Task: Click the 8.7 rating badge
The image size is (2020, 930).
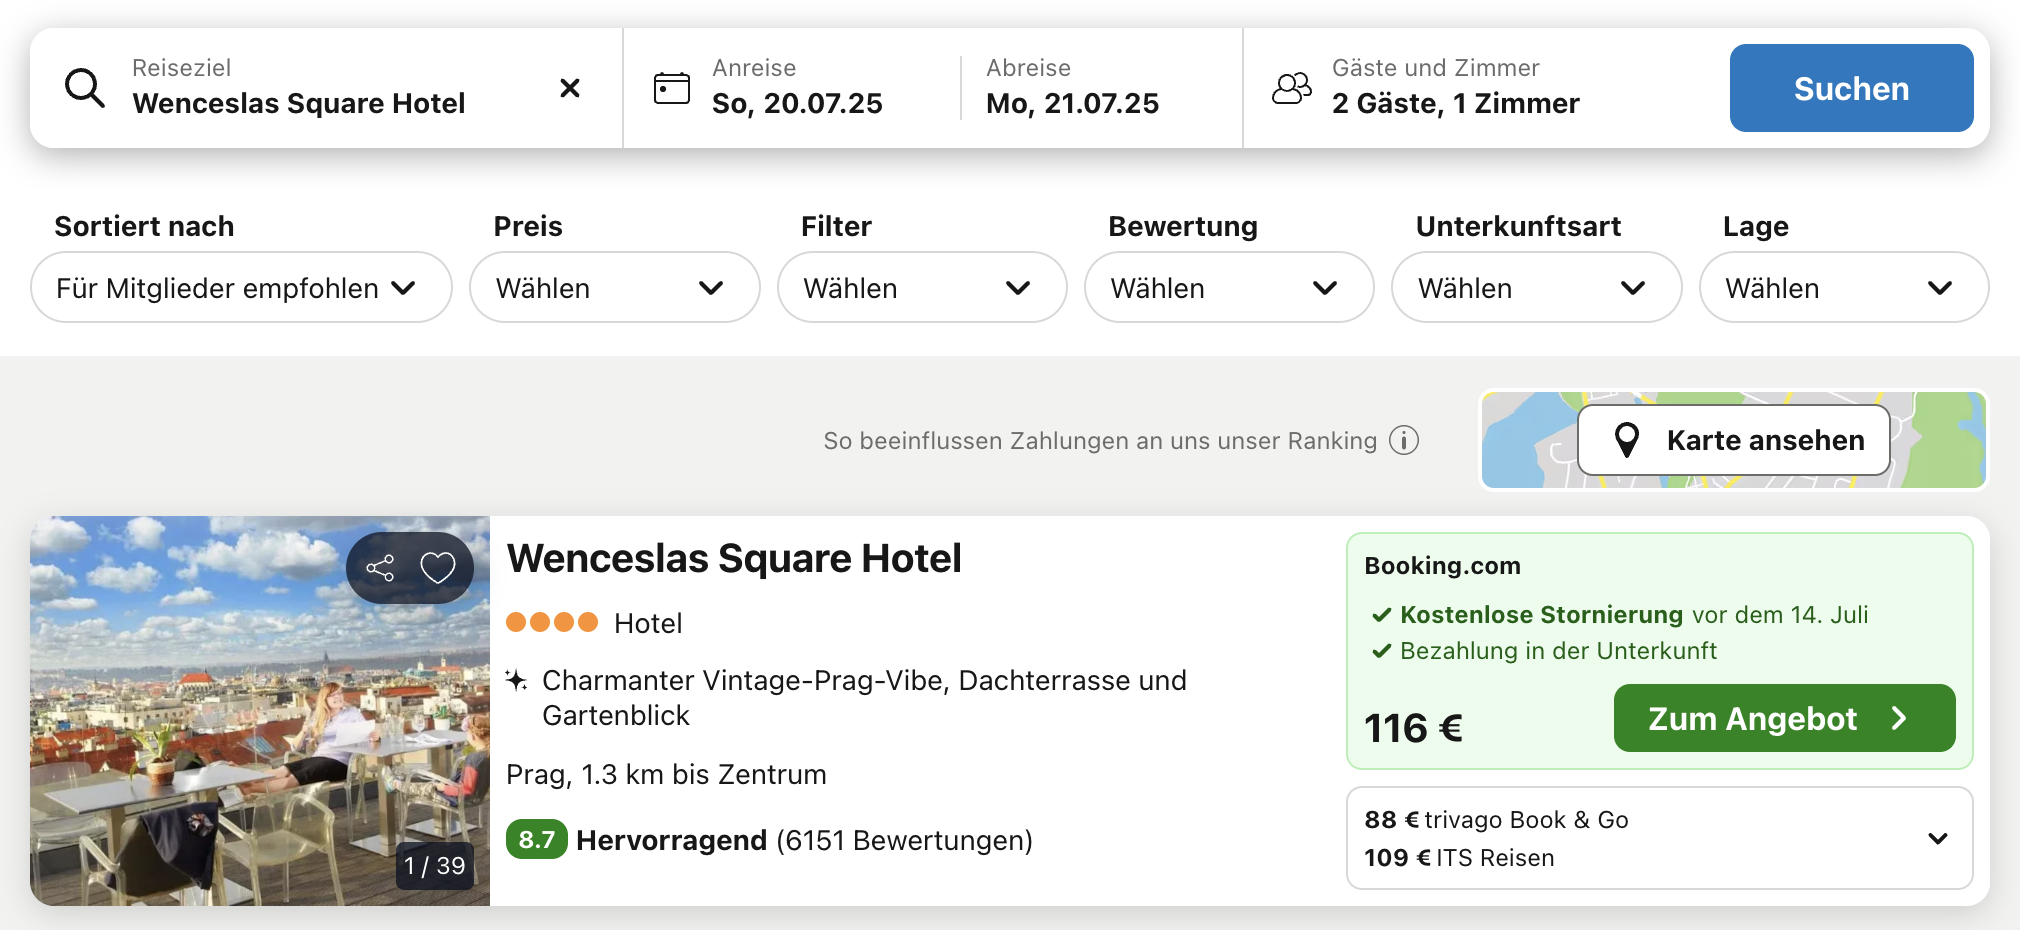Action: point(537,839)
